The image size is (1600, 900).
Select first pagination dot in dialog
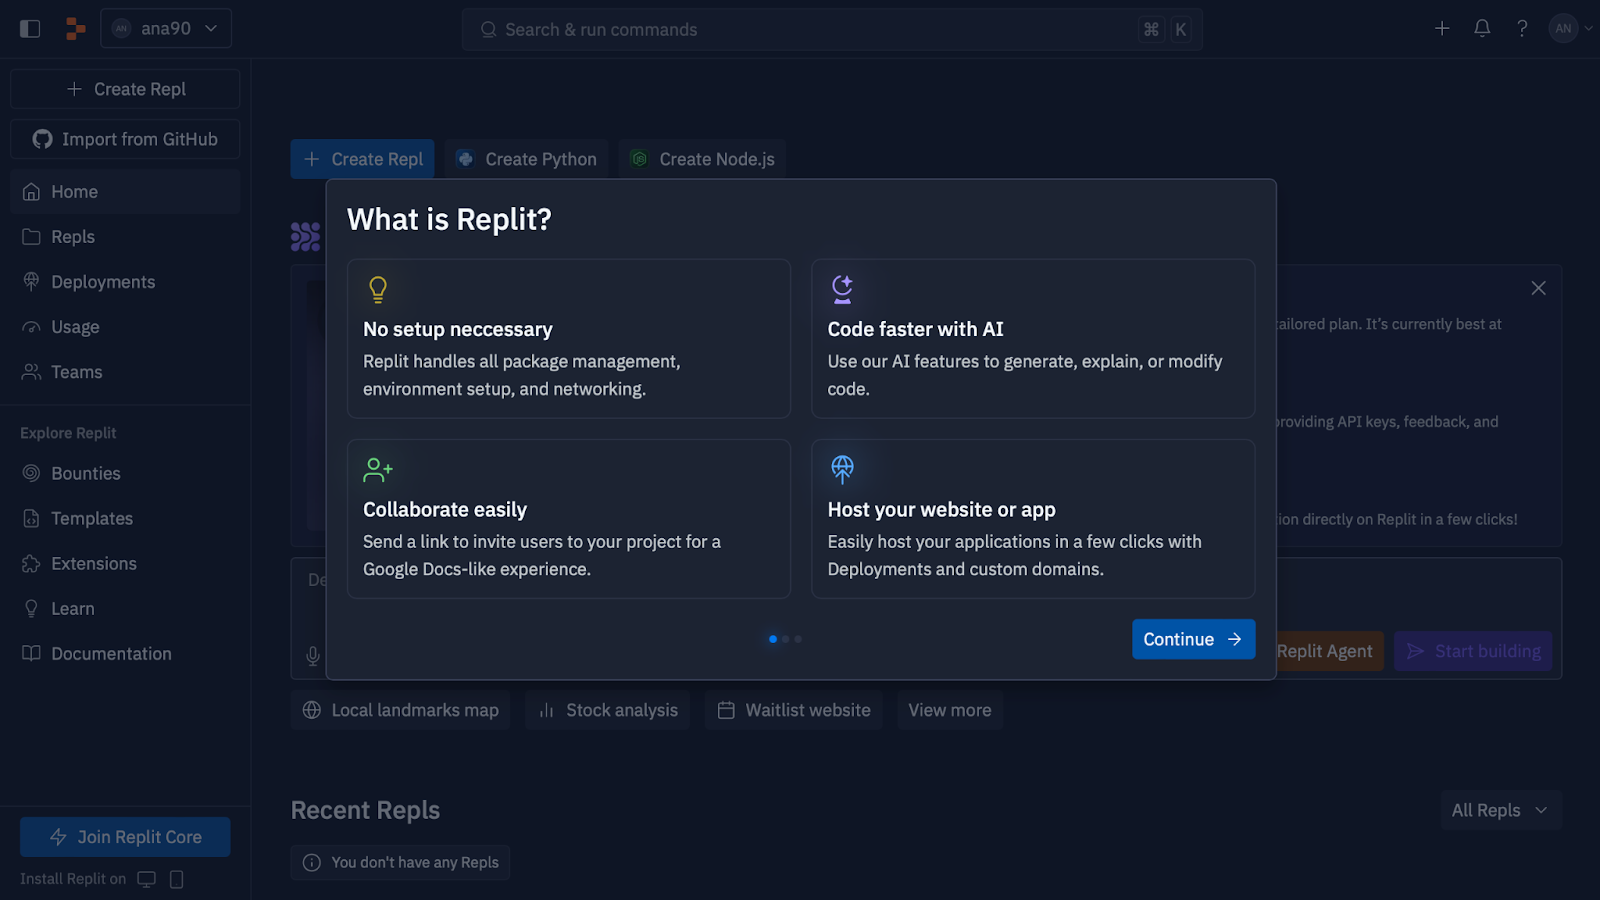[773, 639]
